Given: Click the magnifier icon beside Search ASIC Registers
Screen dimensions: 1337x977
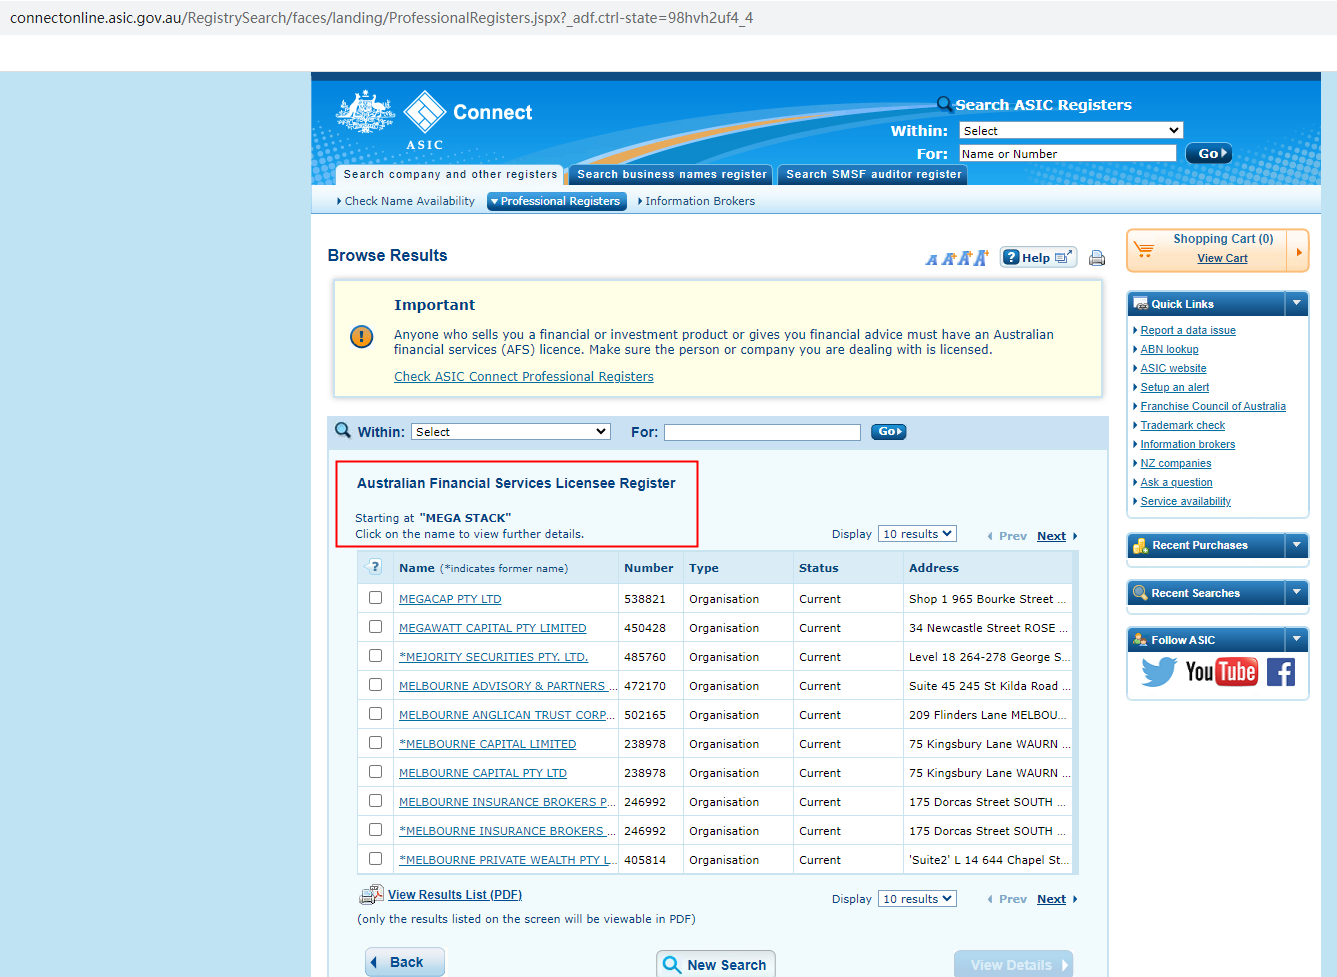Looking at the screenshot, I should tap(944, 104).
